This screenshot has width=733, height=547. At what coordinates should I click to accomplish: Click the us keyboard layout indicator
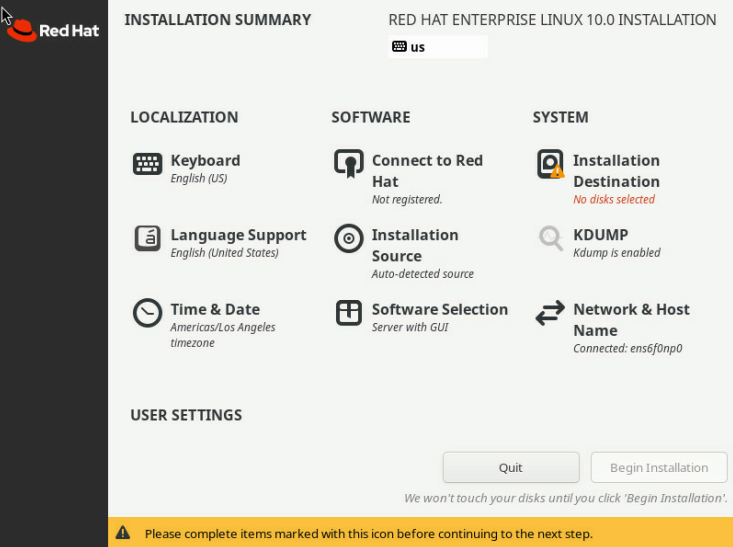(x=438, y=47)
